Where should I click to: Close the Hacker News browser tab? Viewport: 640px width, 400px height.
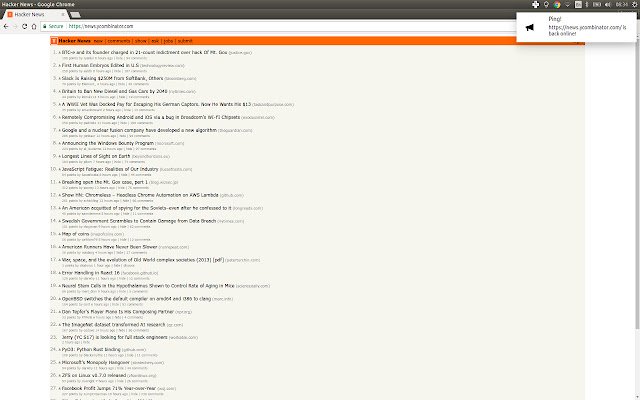63,15
